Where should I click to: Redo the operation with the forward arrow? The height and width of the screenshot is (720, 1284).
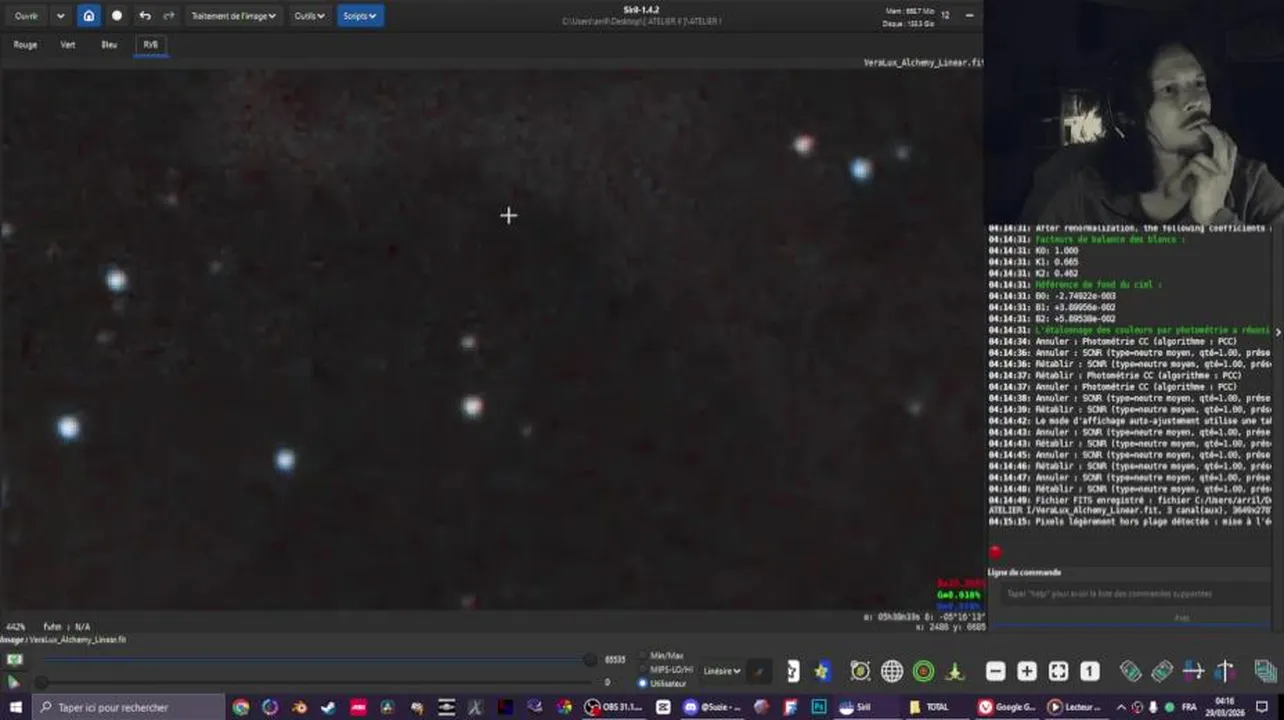pyautogui.click(x=169, y=16)
